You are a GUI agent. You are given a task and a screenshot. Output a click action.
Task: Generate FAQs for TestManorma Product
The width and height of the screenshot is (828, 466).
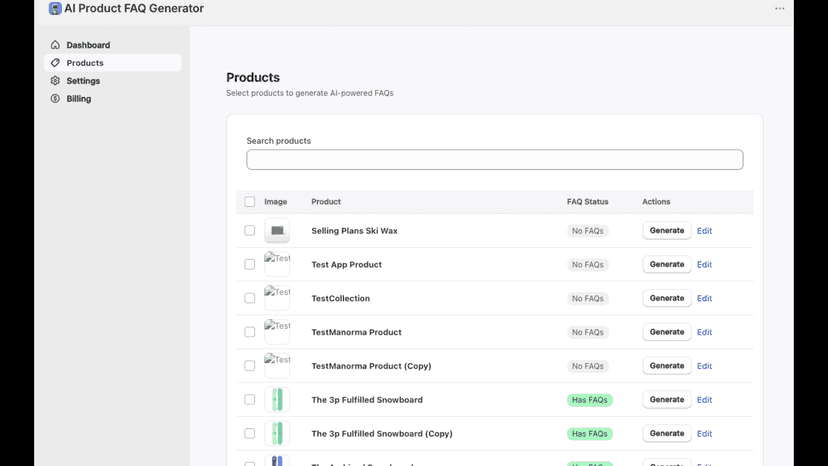(x=667, y=332)
